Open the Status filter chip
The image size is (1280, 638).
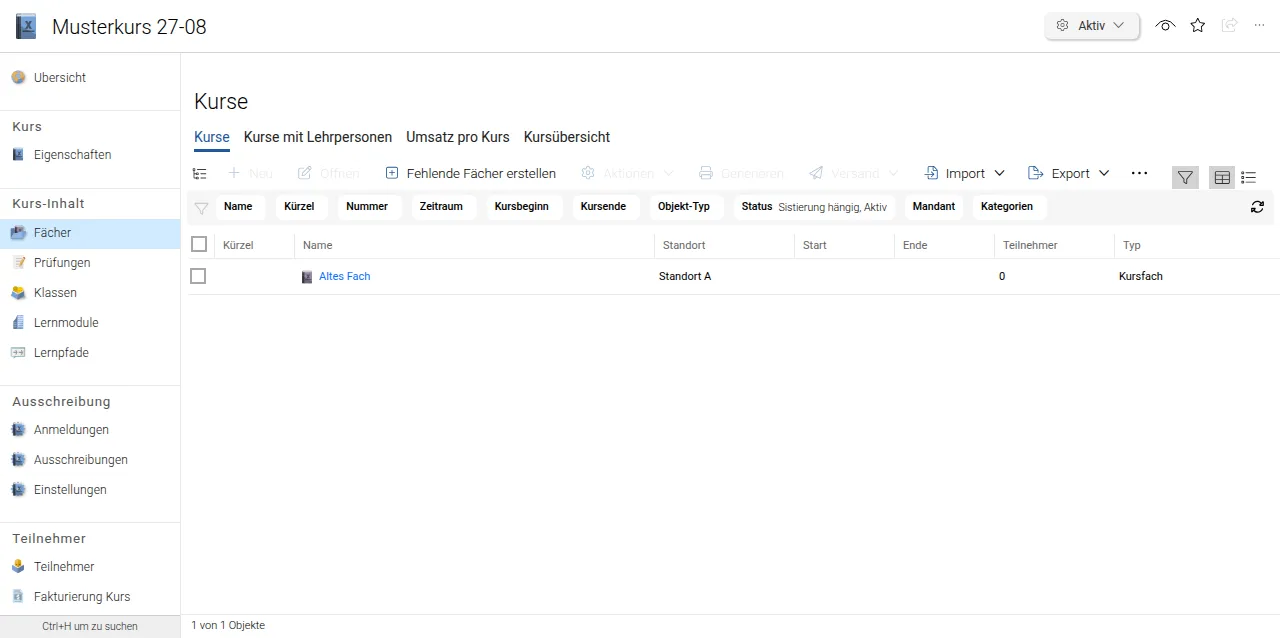[x=814, y=207]
